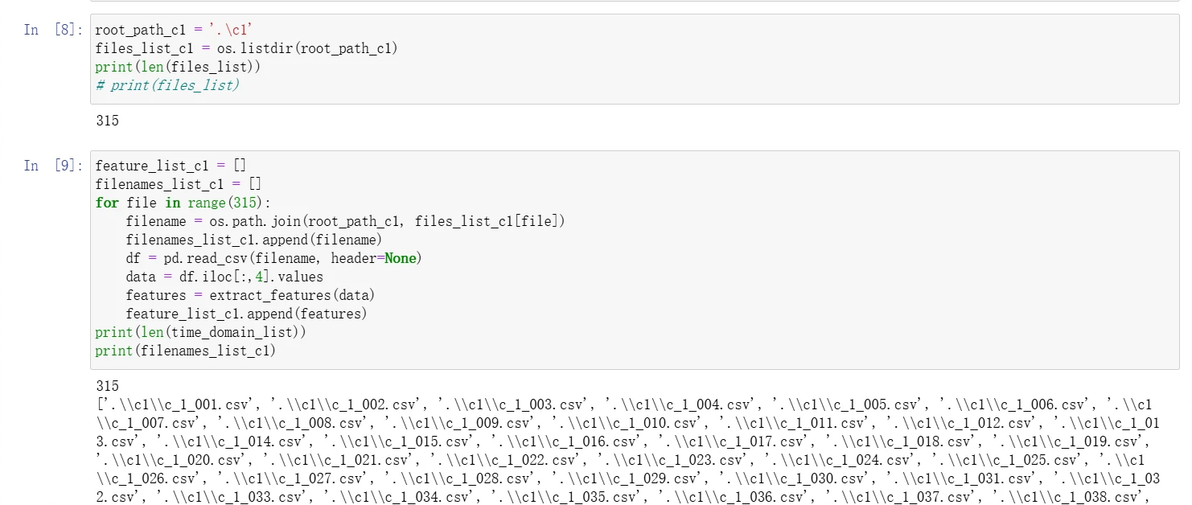Screen dimensions: 1192x505
Task: Click the extract_features(data) line
Action: (x=250, y=295)
